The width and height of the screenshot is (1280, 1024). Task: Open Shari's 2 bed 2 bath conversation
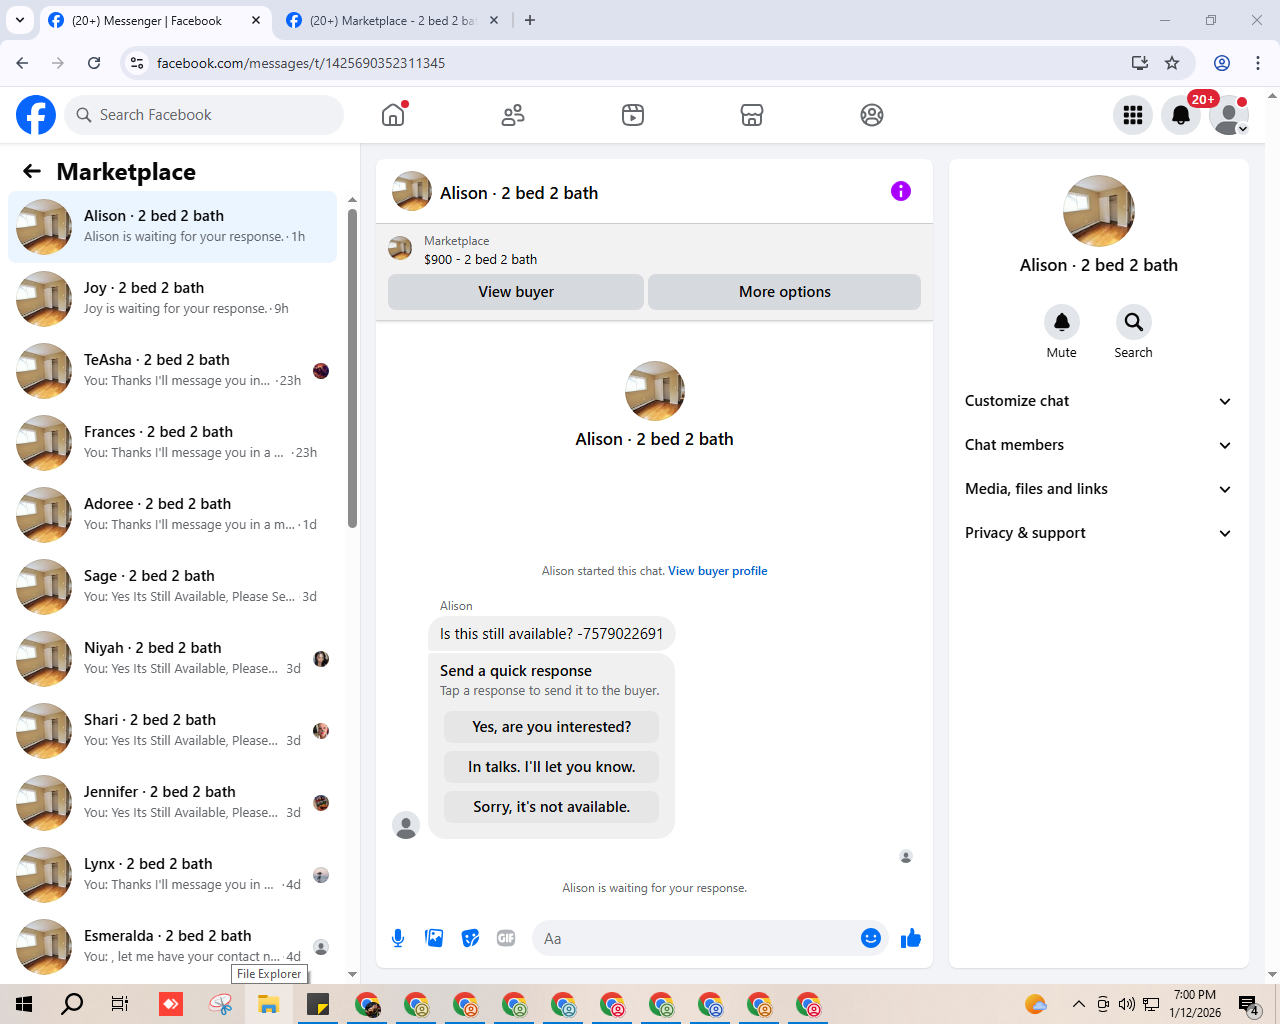click(172, 731)
